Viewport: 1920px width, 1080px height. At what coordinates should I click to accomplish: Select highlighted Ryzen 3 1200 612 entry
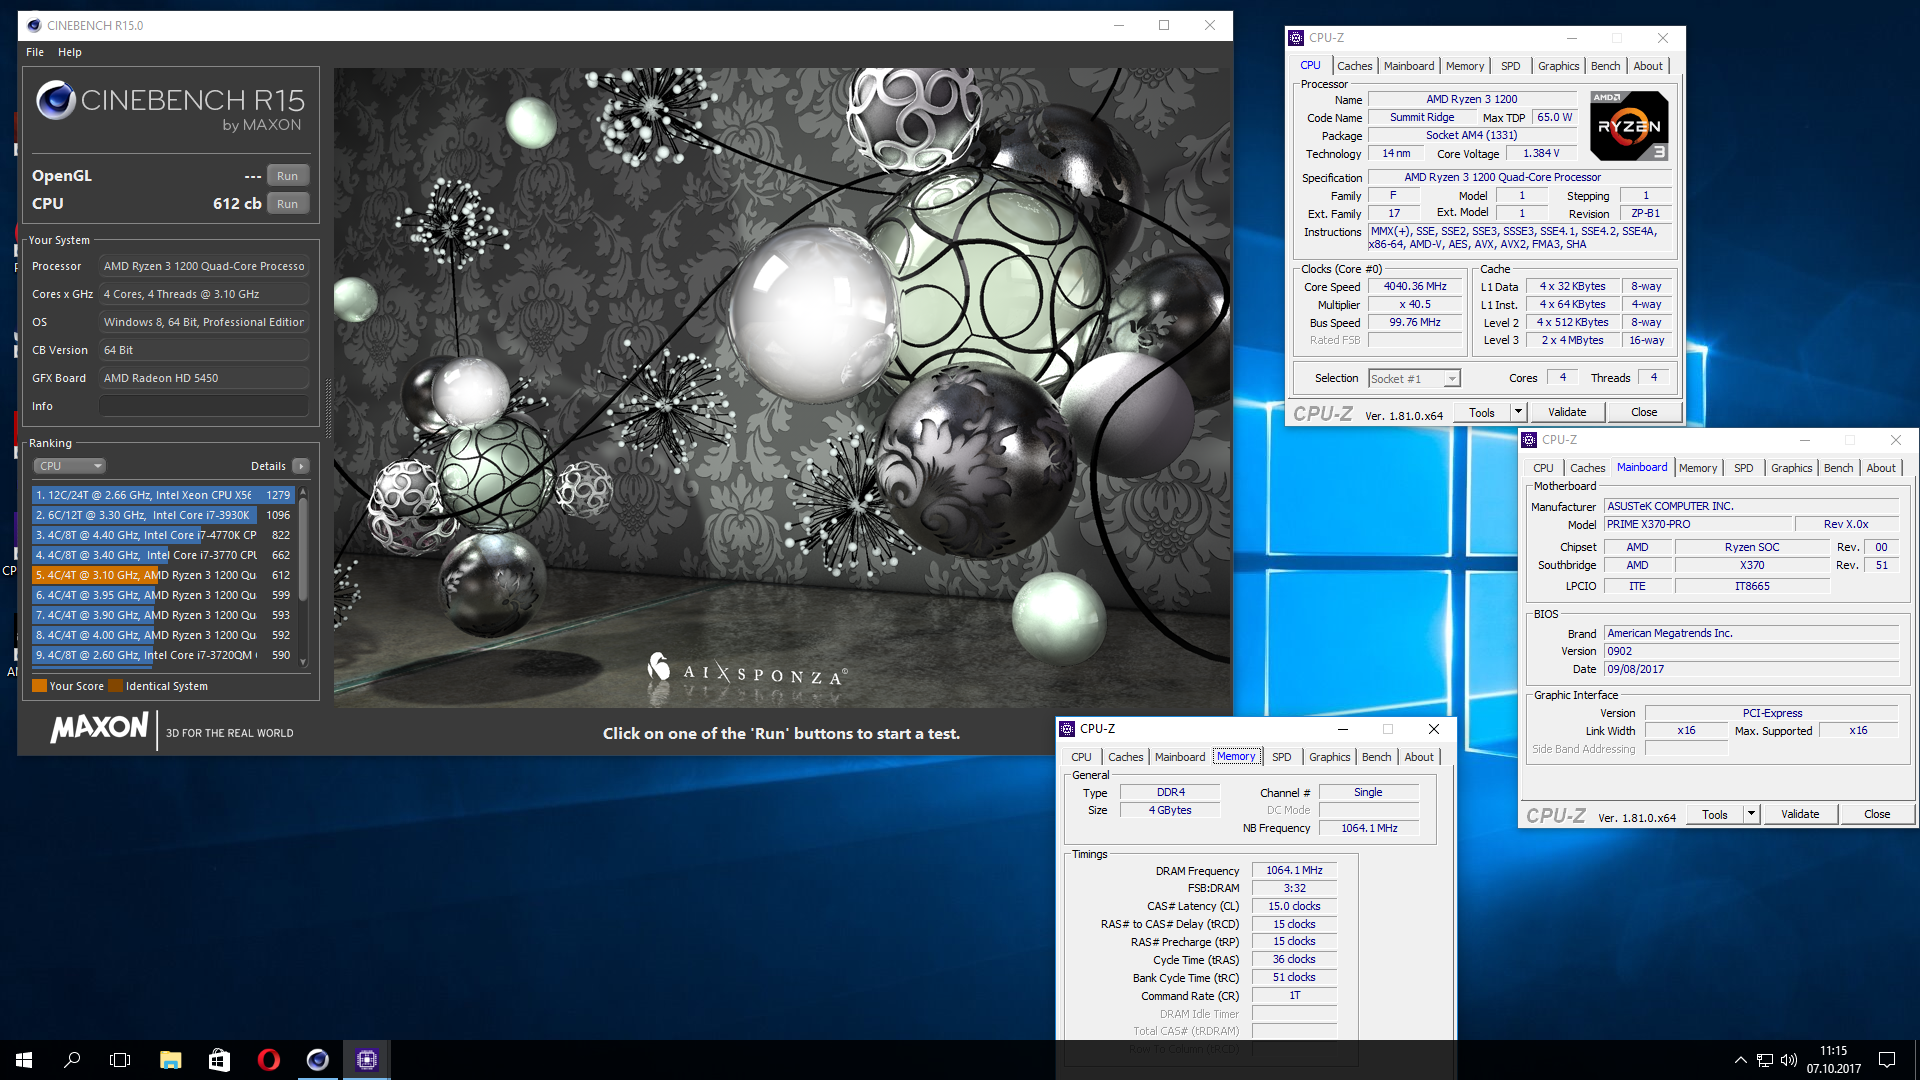(163, 575)
